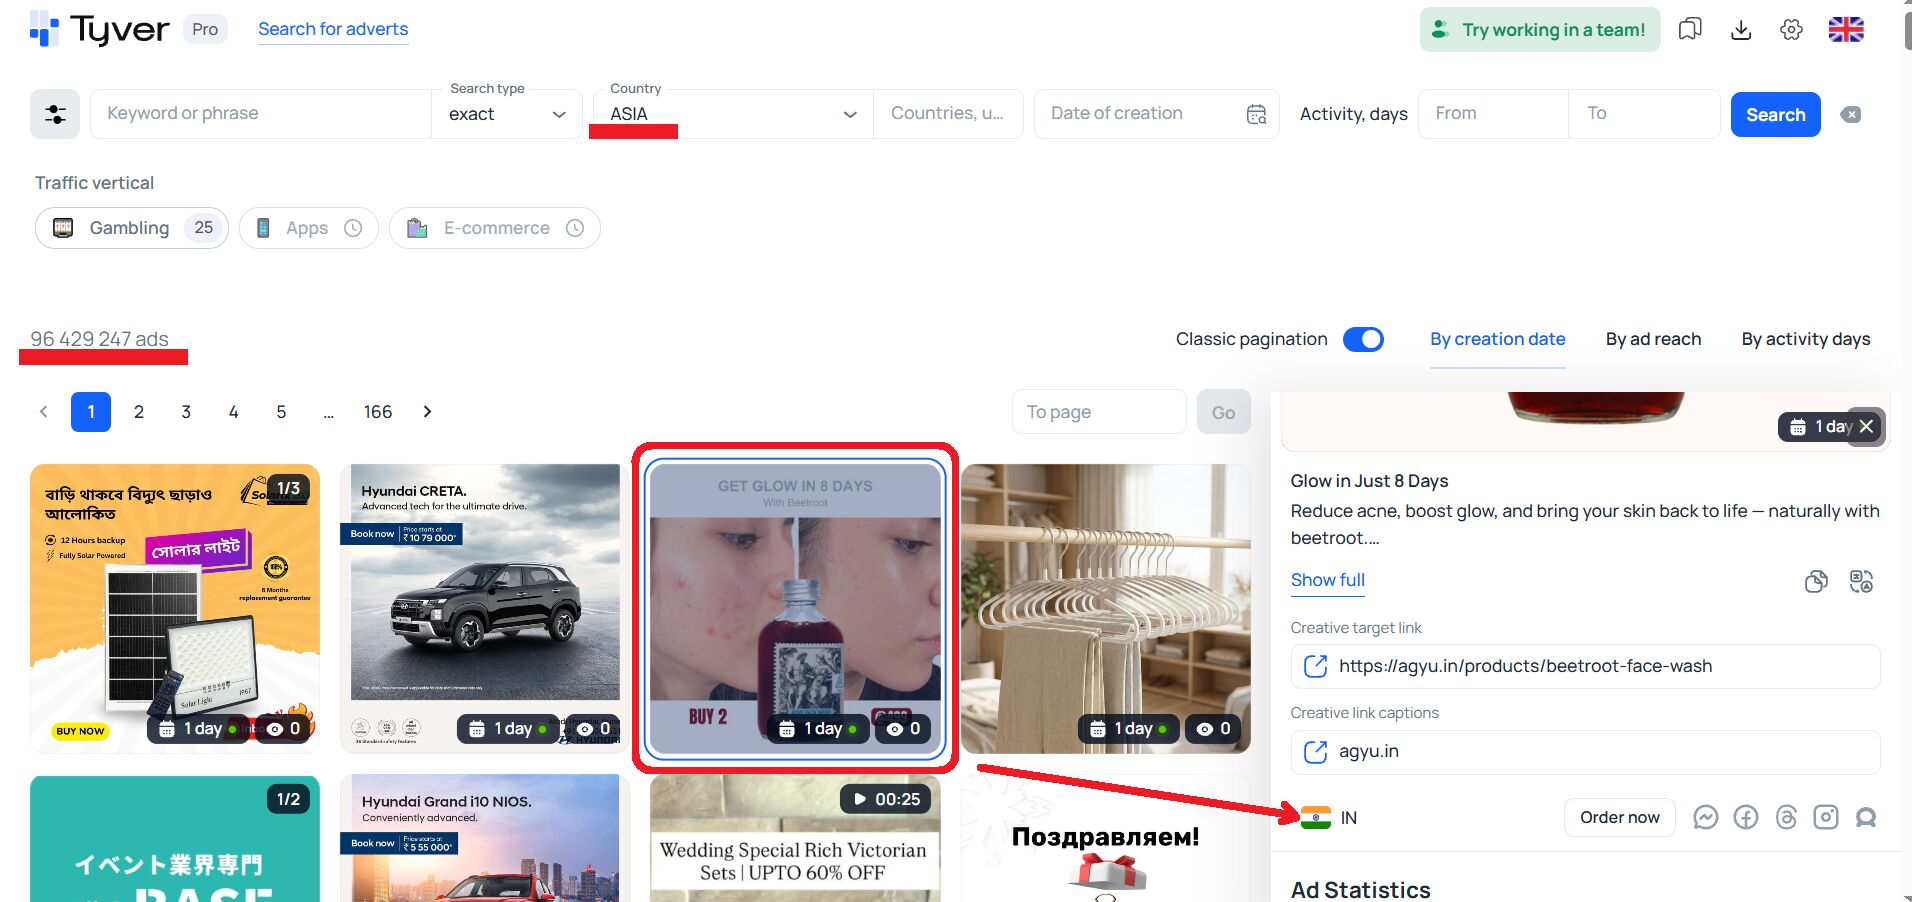
Task: Jump to last page 166
Action: 378,412
